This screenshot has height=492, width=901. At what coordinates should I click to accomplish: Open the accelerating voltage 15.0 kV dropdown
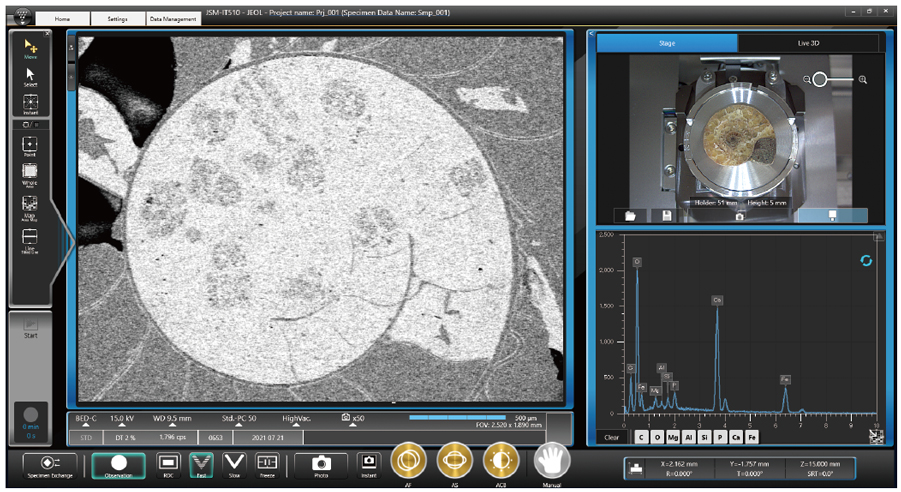pos(122,420)
